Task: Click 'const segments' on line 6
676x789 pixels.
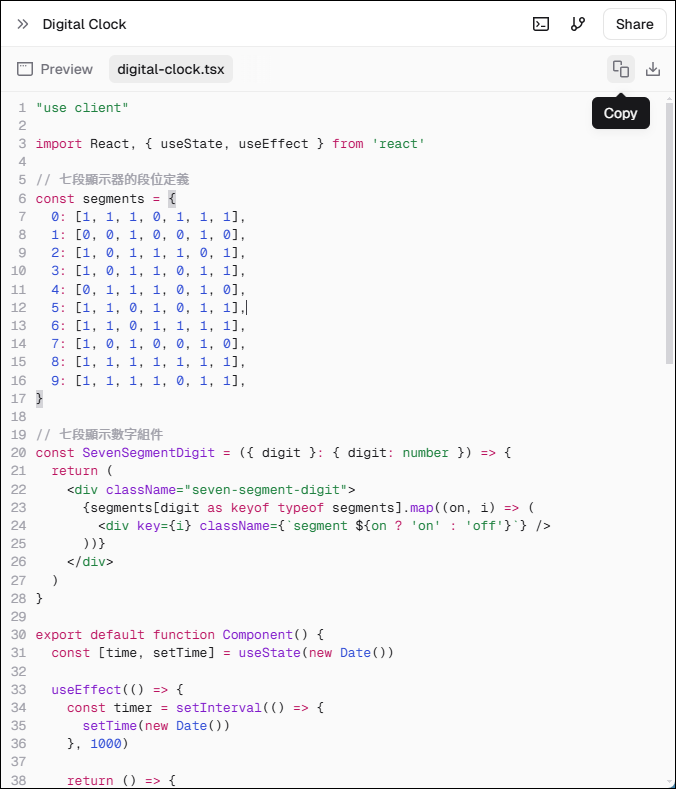Action: pos(90,199)
